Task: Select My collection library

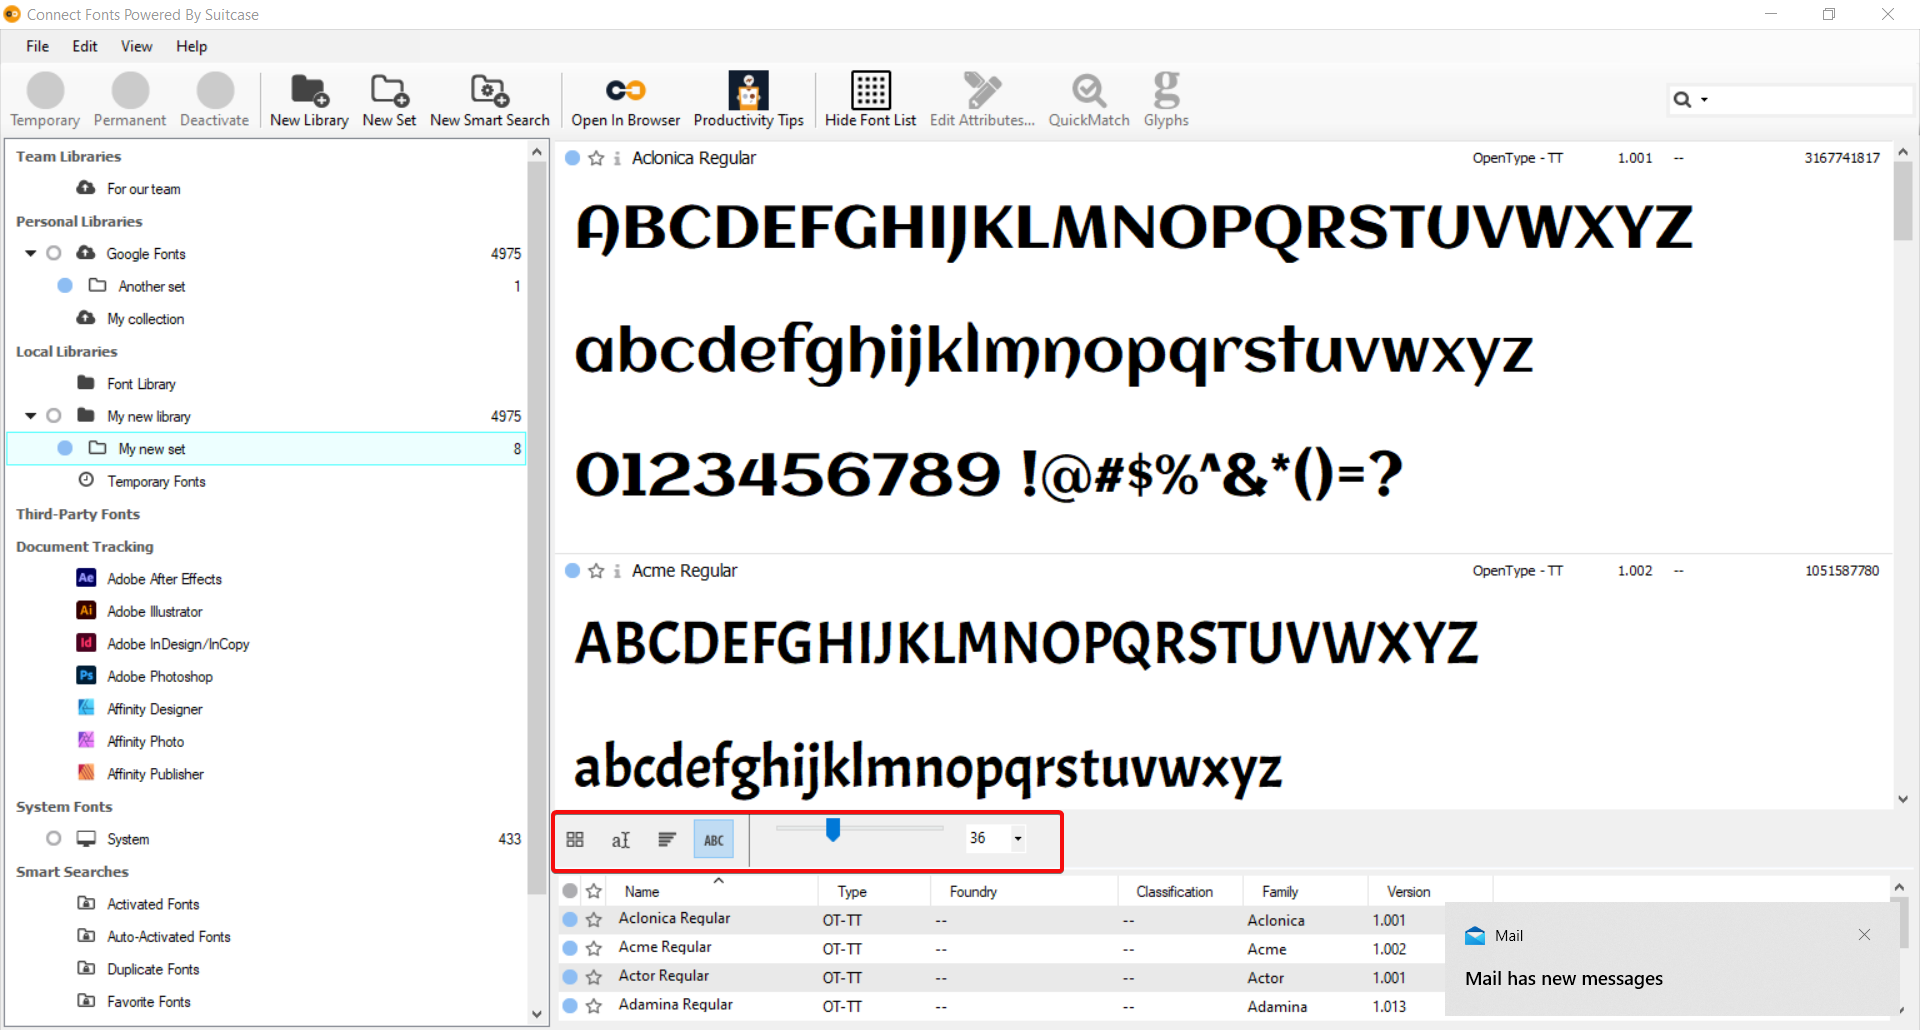Action: tap(145, 318)
